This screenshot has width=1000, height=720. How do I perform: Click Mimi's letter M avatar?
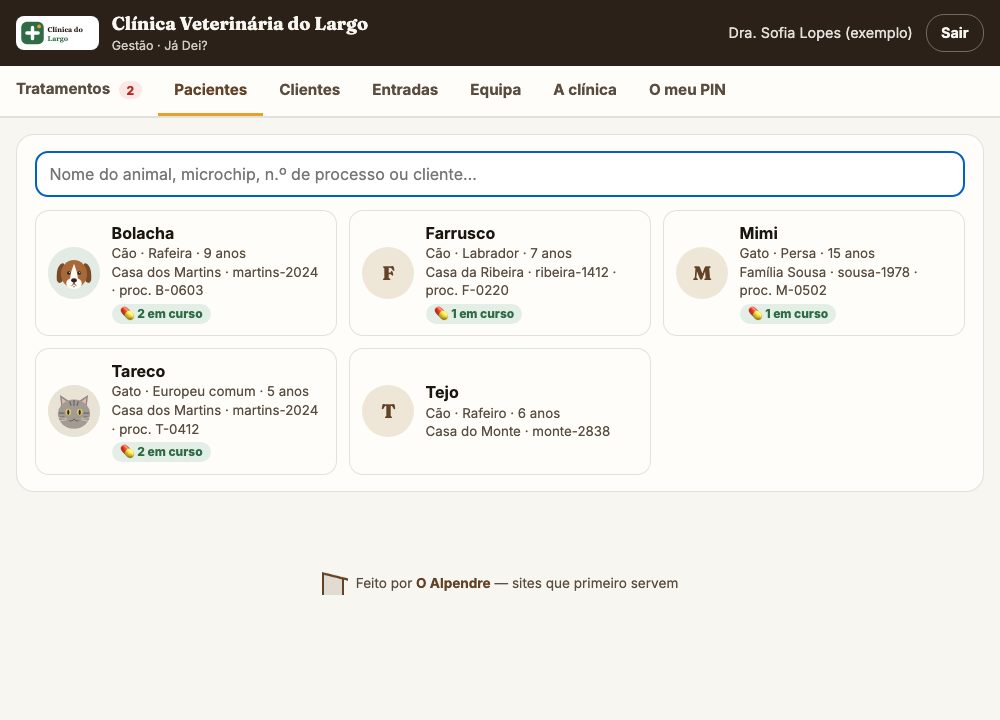click(702, 273)
